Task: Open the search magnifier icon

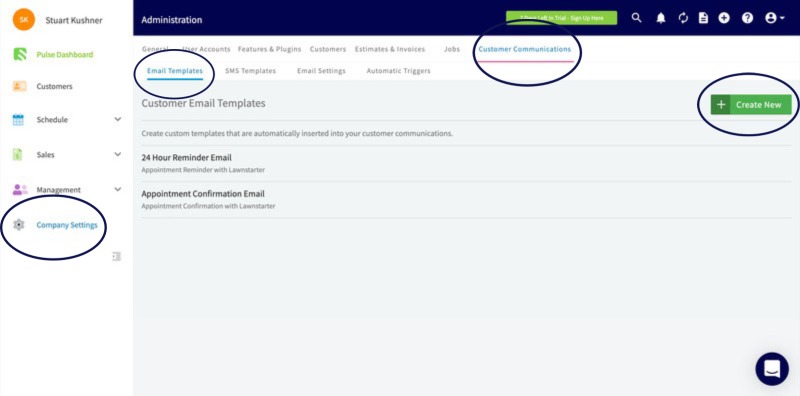Action: (636, 18)
